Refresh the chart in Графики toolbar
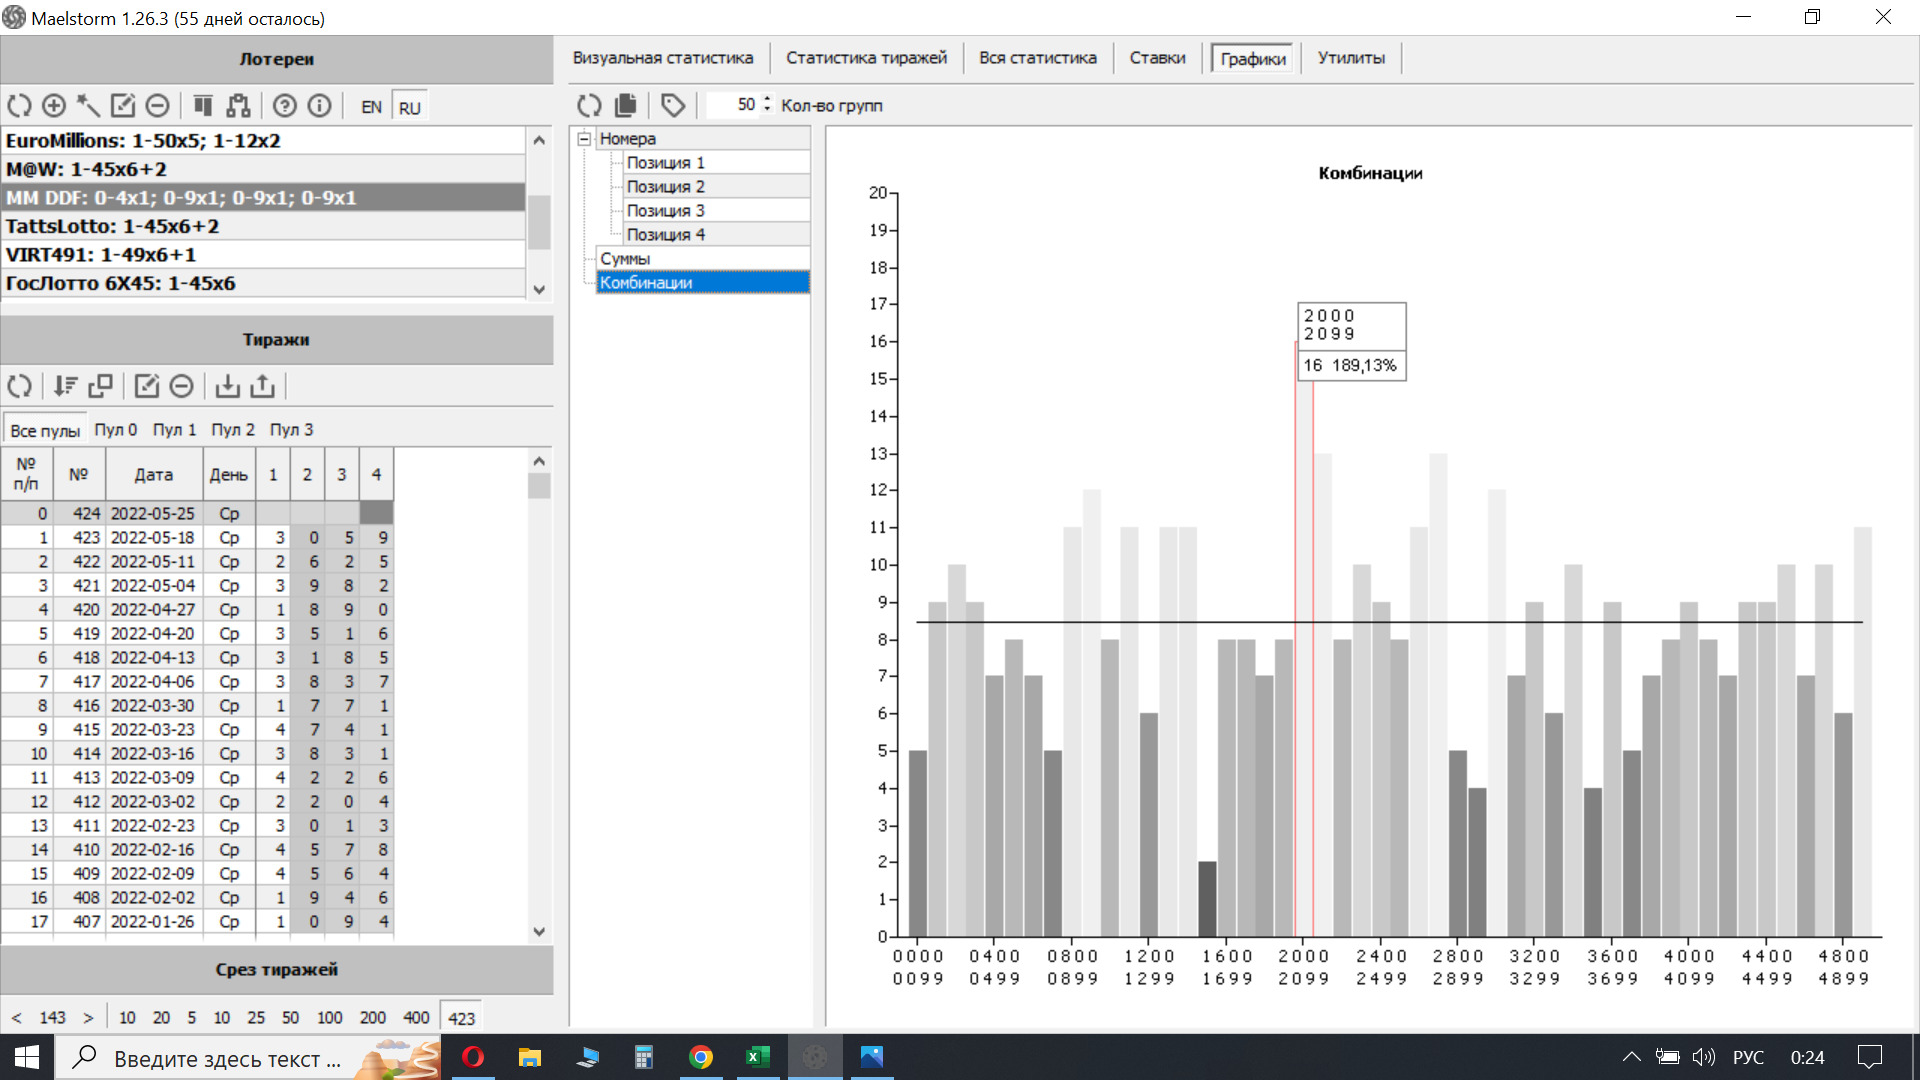Screen dimensions: 1920x1080 (590, 105)
